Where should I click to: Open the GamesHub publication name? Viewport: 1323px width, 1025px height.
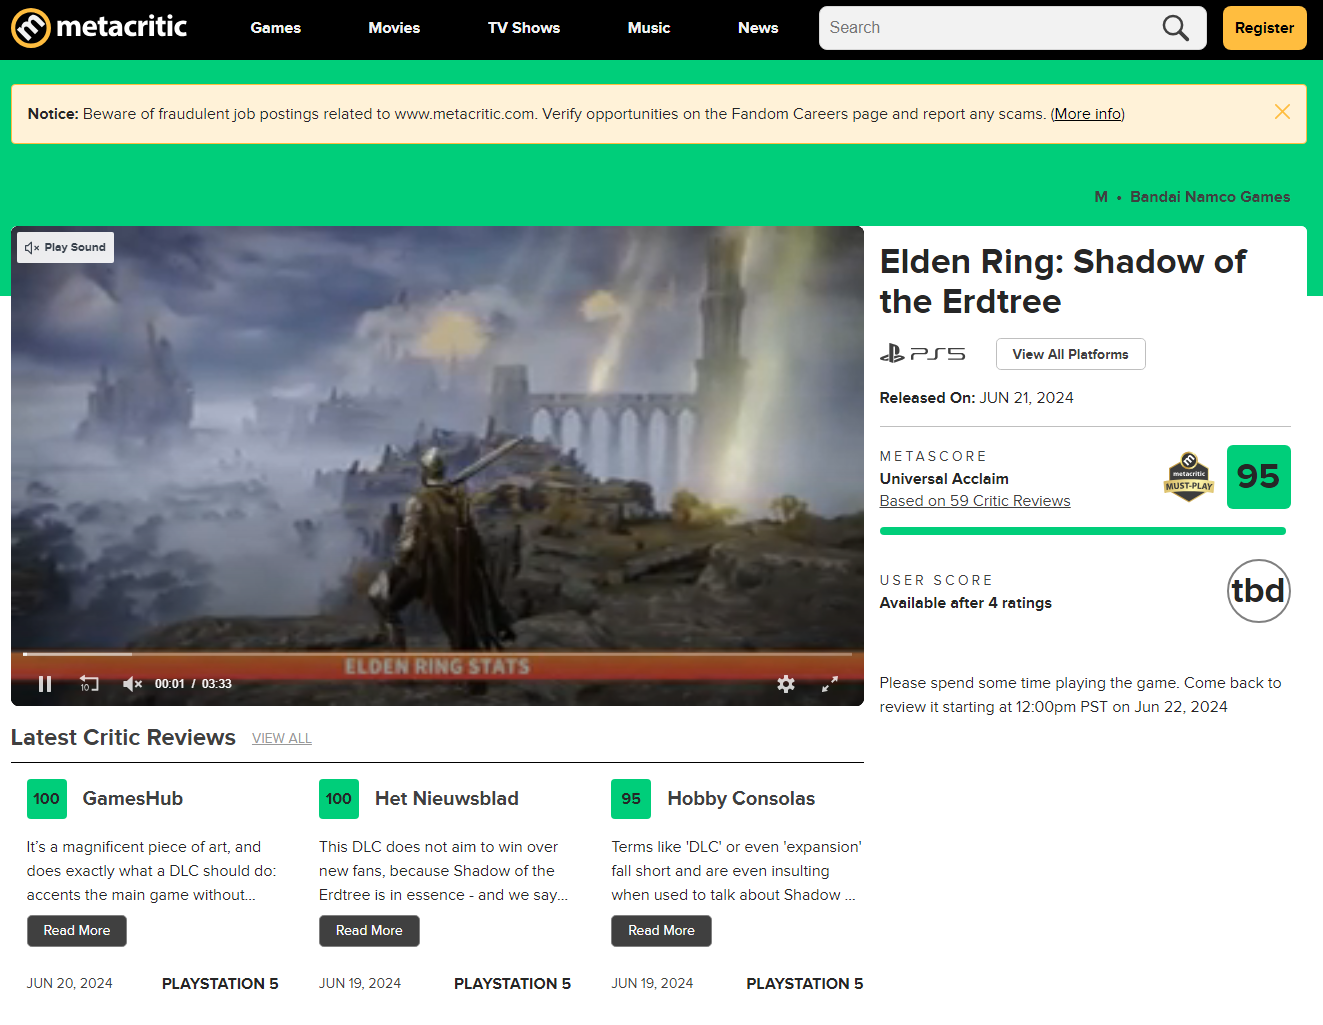(133, 799)
